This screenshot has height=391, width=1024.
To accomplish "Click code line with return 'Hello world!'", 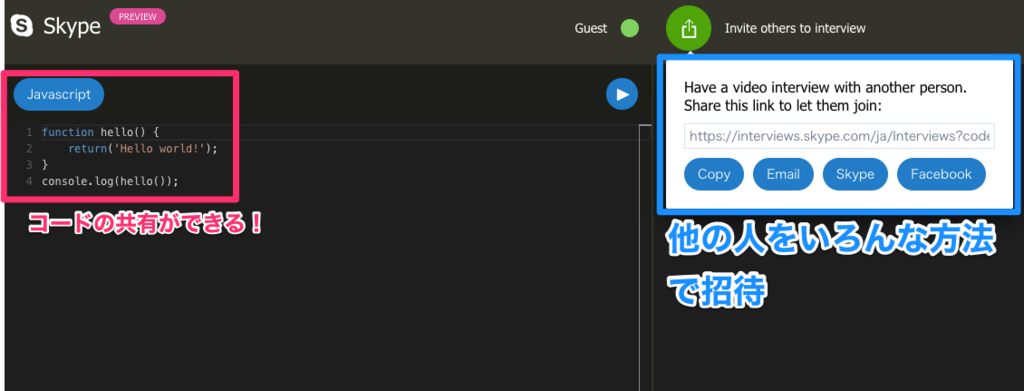I will point(142,149).
